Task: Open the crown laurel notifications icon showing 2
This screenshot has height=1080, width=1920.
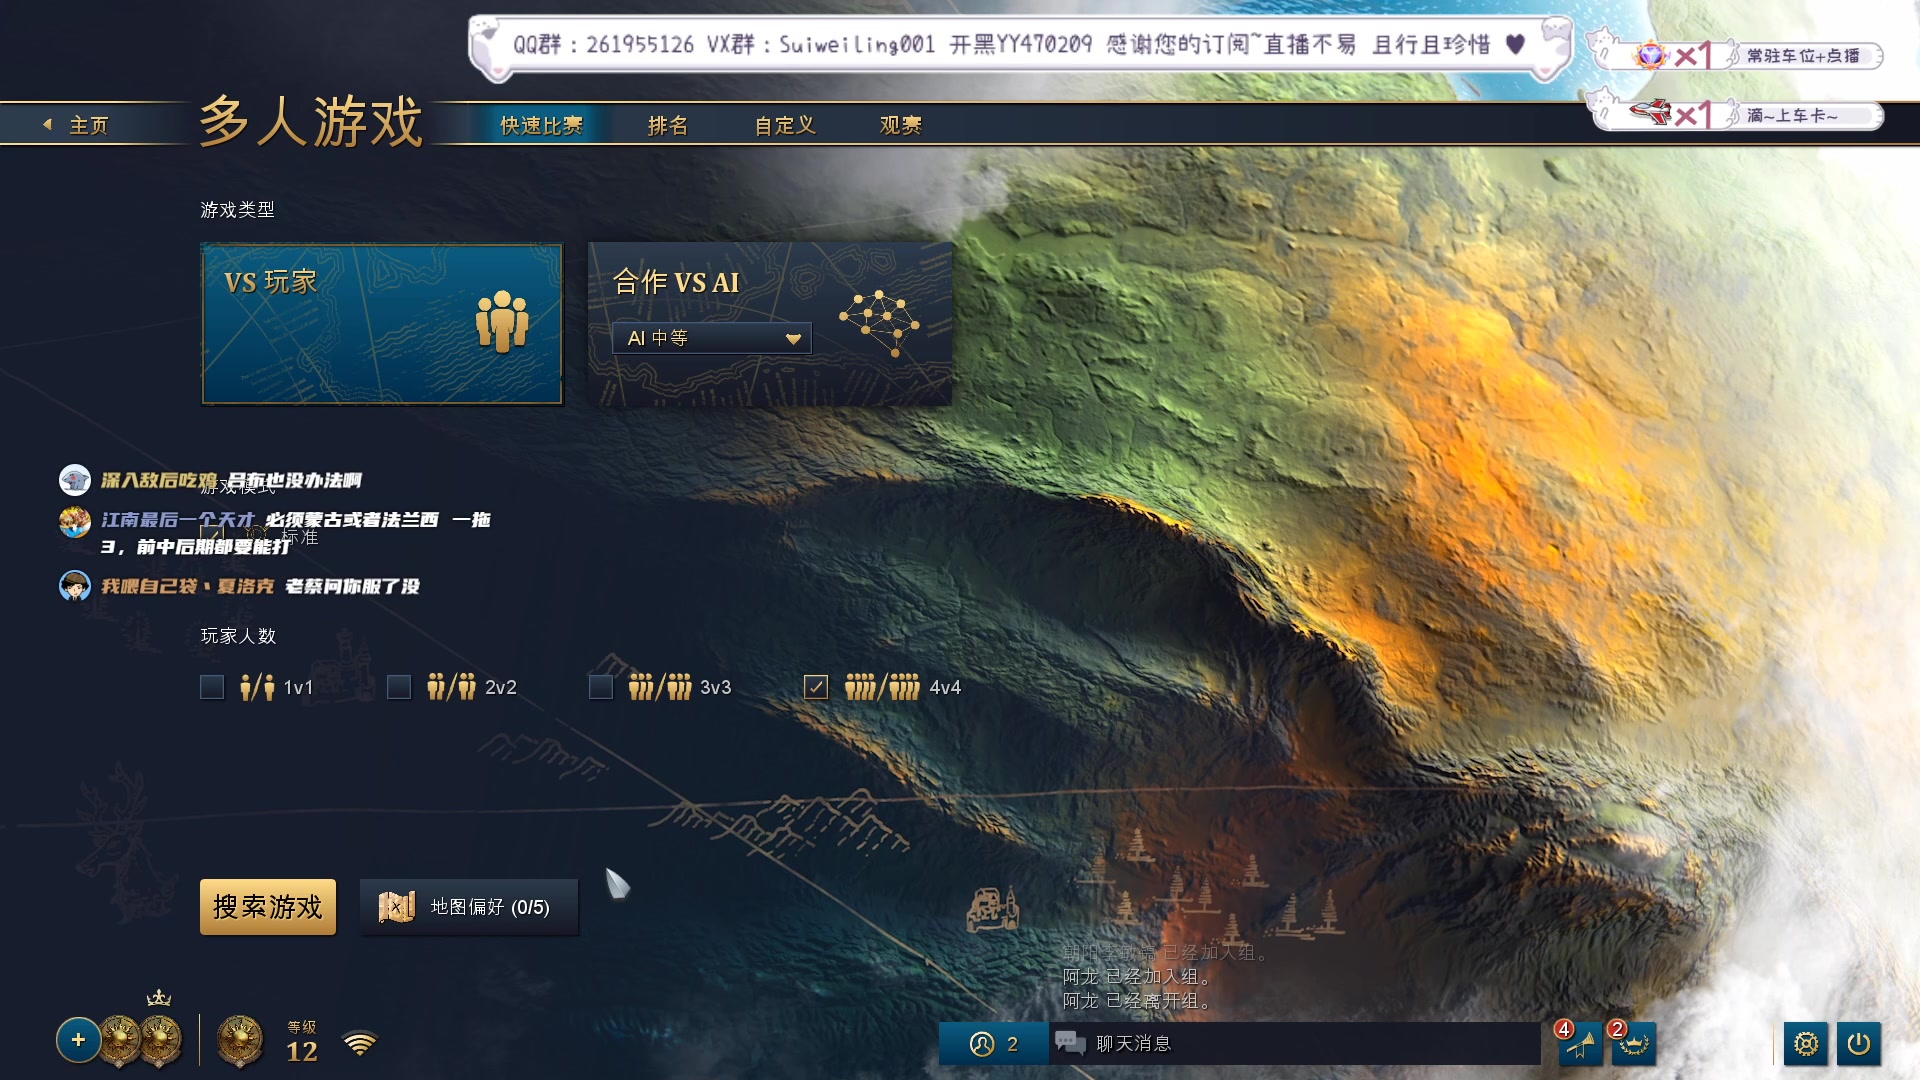Action: 1633,1044
